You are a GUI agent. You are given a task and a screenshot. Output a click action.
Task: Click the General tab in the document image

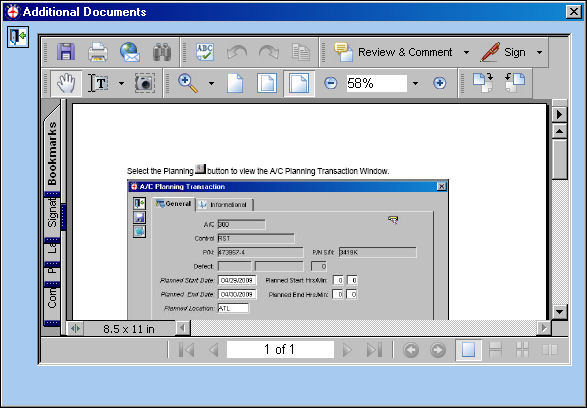click(174, 204)
